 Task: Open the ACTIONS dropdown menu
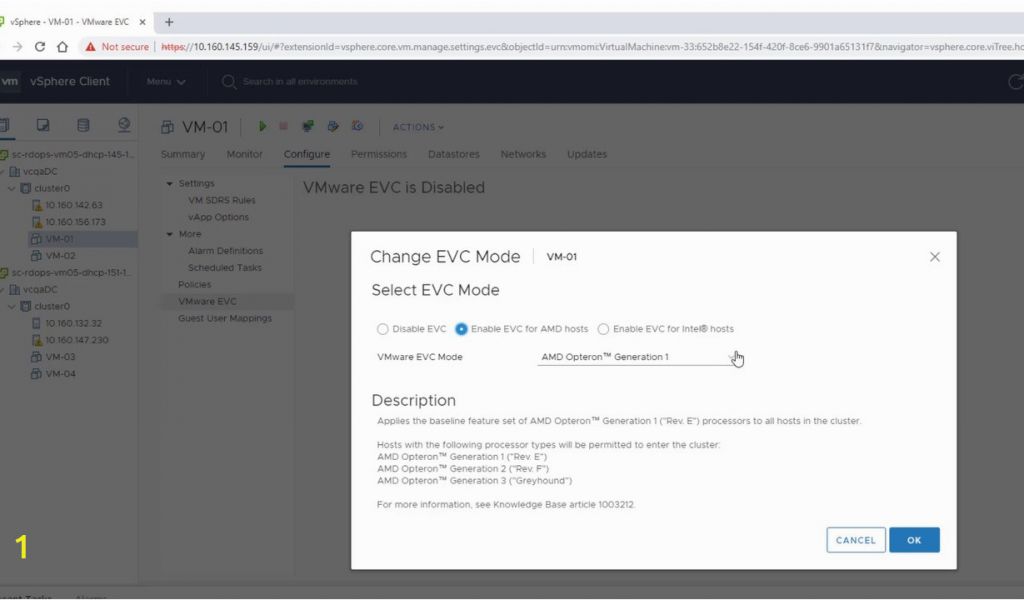418,127
